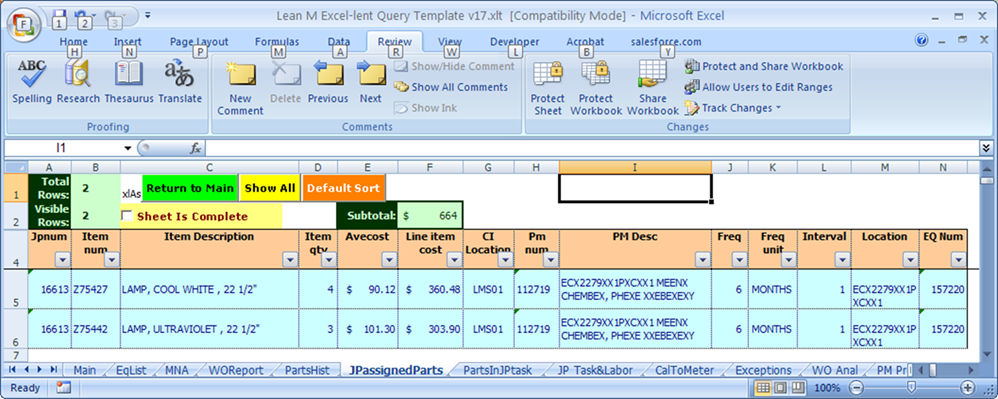Screen dimensions: 998x399
Task: Switch to Main sheet tab
Action: pos(85,370)
